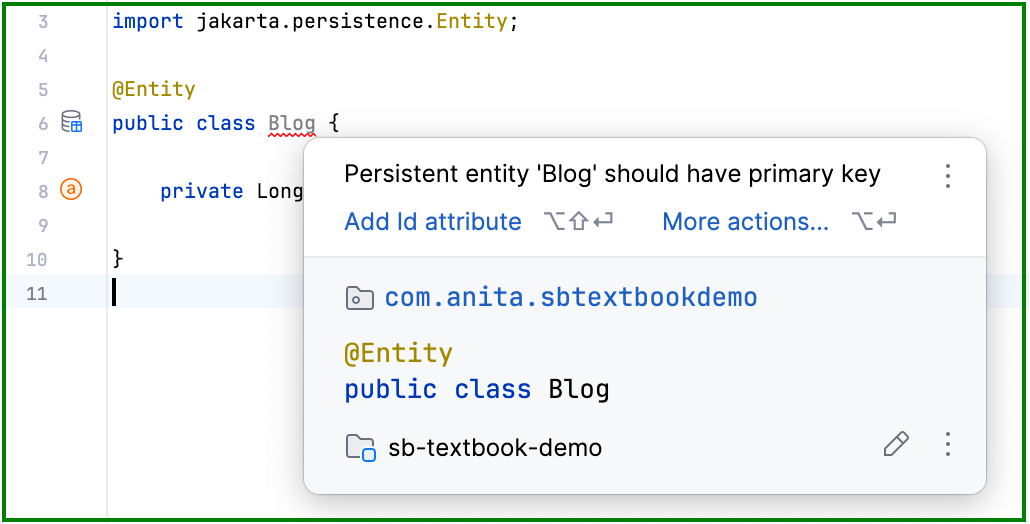Open the documentation popup more options
Screen dimensions: 1030x524
pyautogui.click(x=947, y=445)
